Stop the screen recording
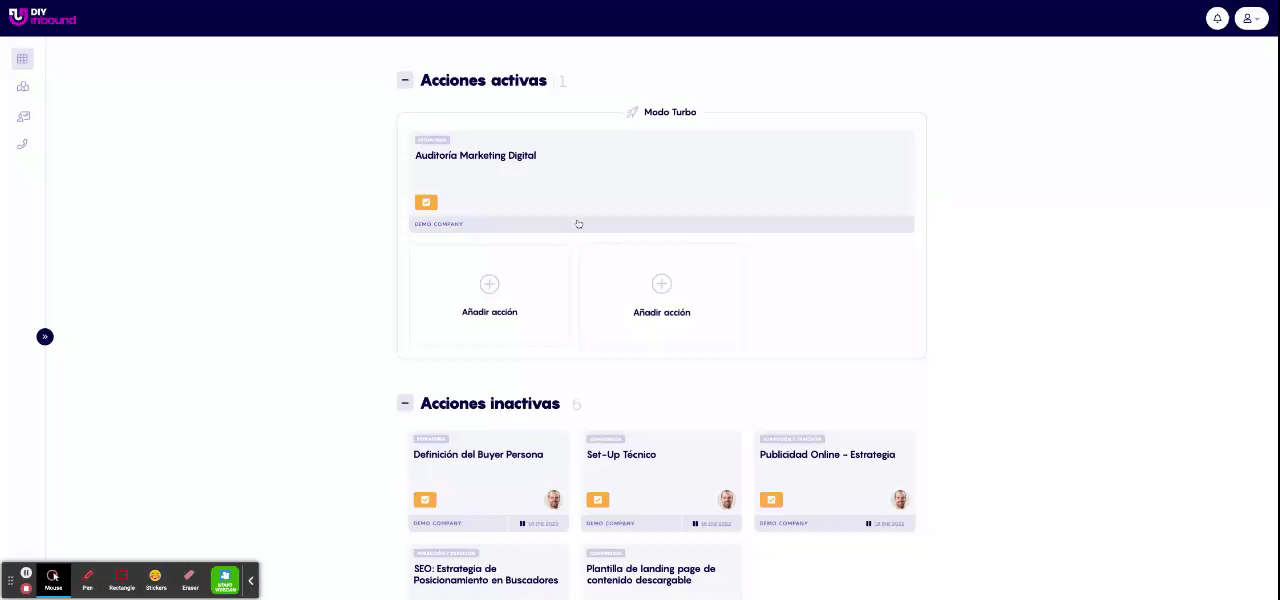Screen dimensions: 1280x600 (x=26, y=588)
